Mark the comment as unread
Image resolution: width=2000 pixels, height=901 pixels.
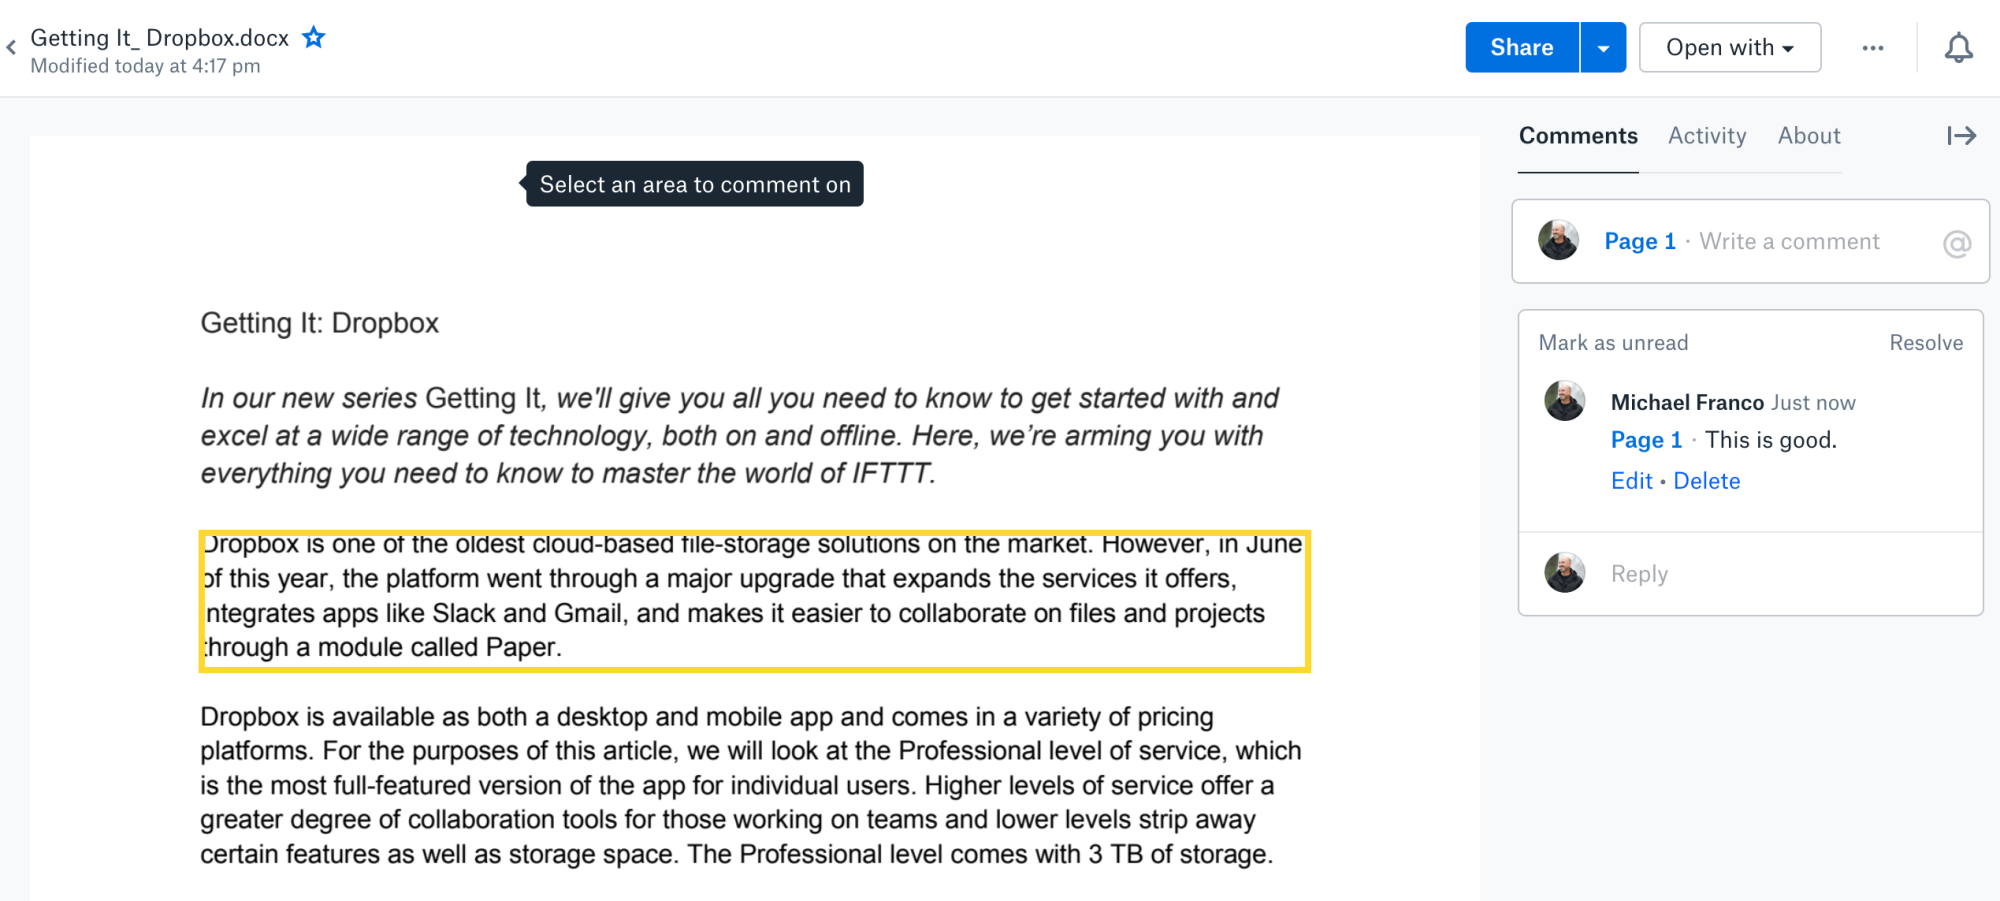(1613, 343)
